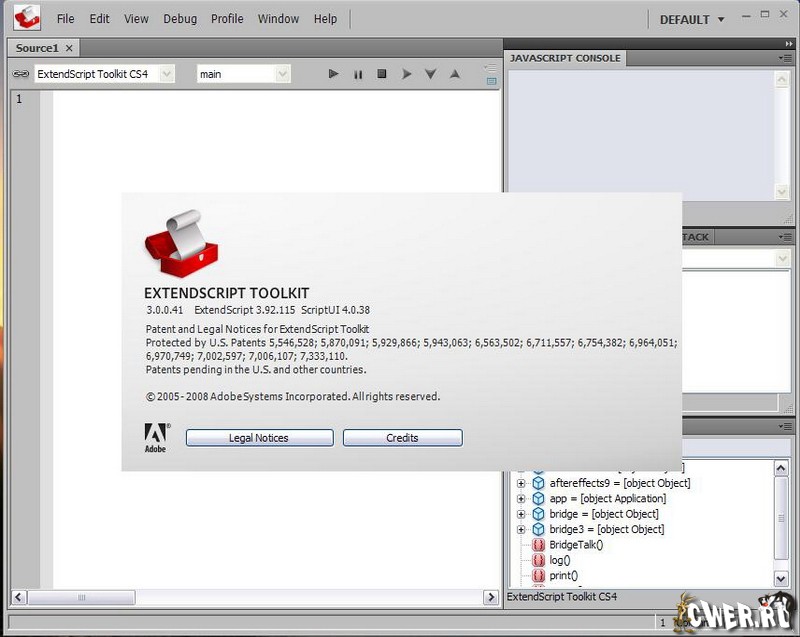Click JavaScript Console scrollbar down arrow
800x637 pixels.
point(782,192)
